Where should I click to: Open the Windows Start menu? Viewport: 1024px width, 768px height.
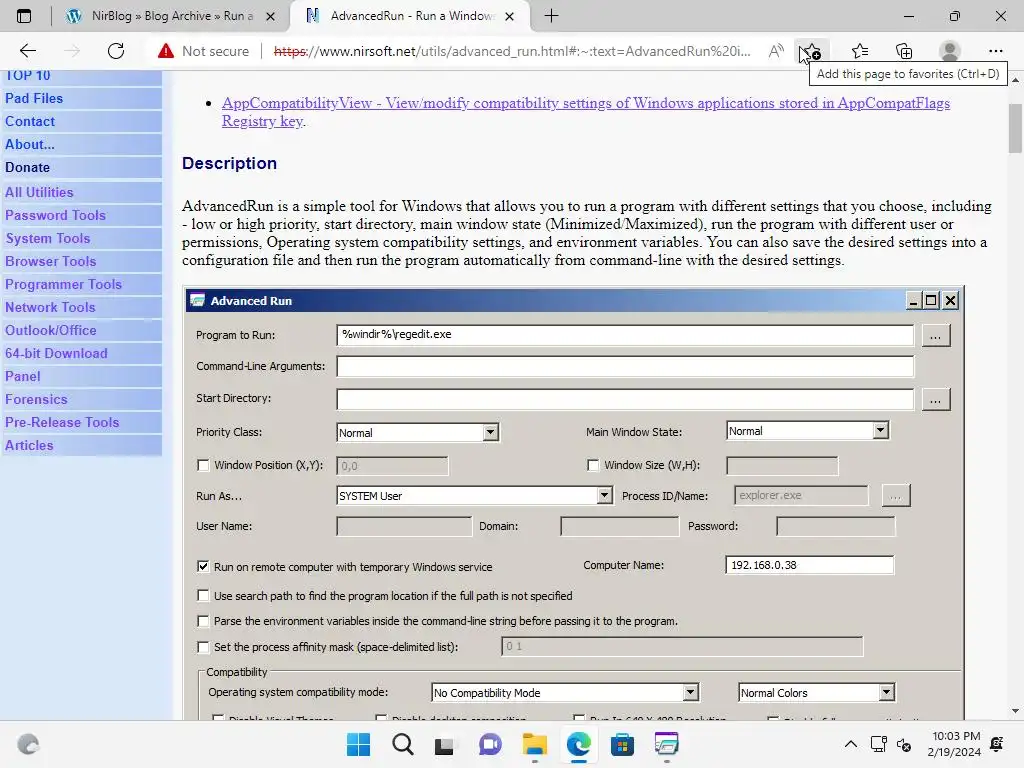358,744
